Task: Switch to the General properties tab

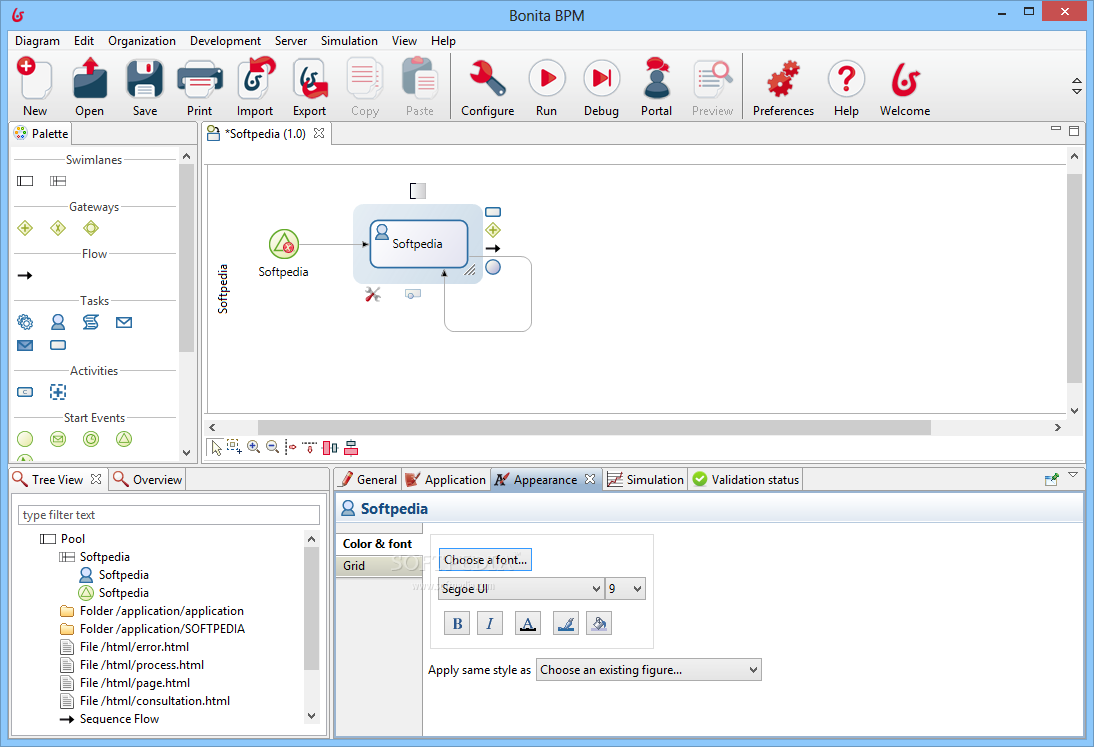Action: point(368,480)
